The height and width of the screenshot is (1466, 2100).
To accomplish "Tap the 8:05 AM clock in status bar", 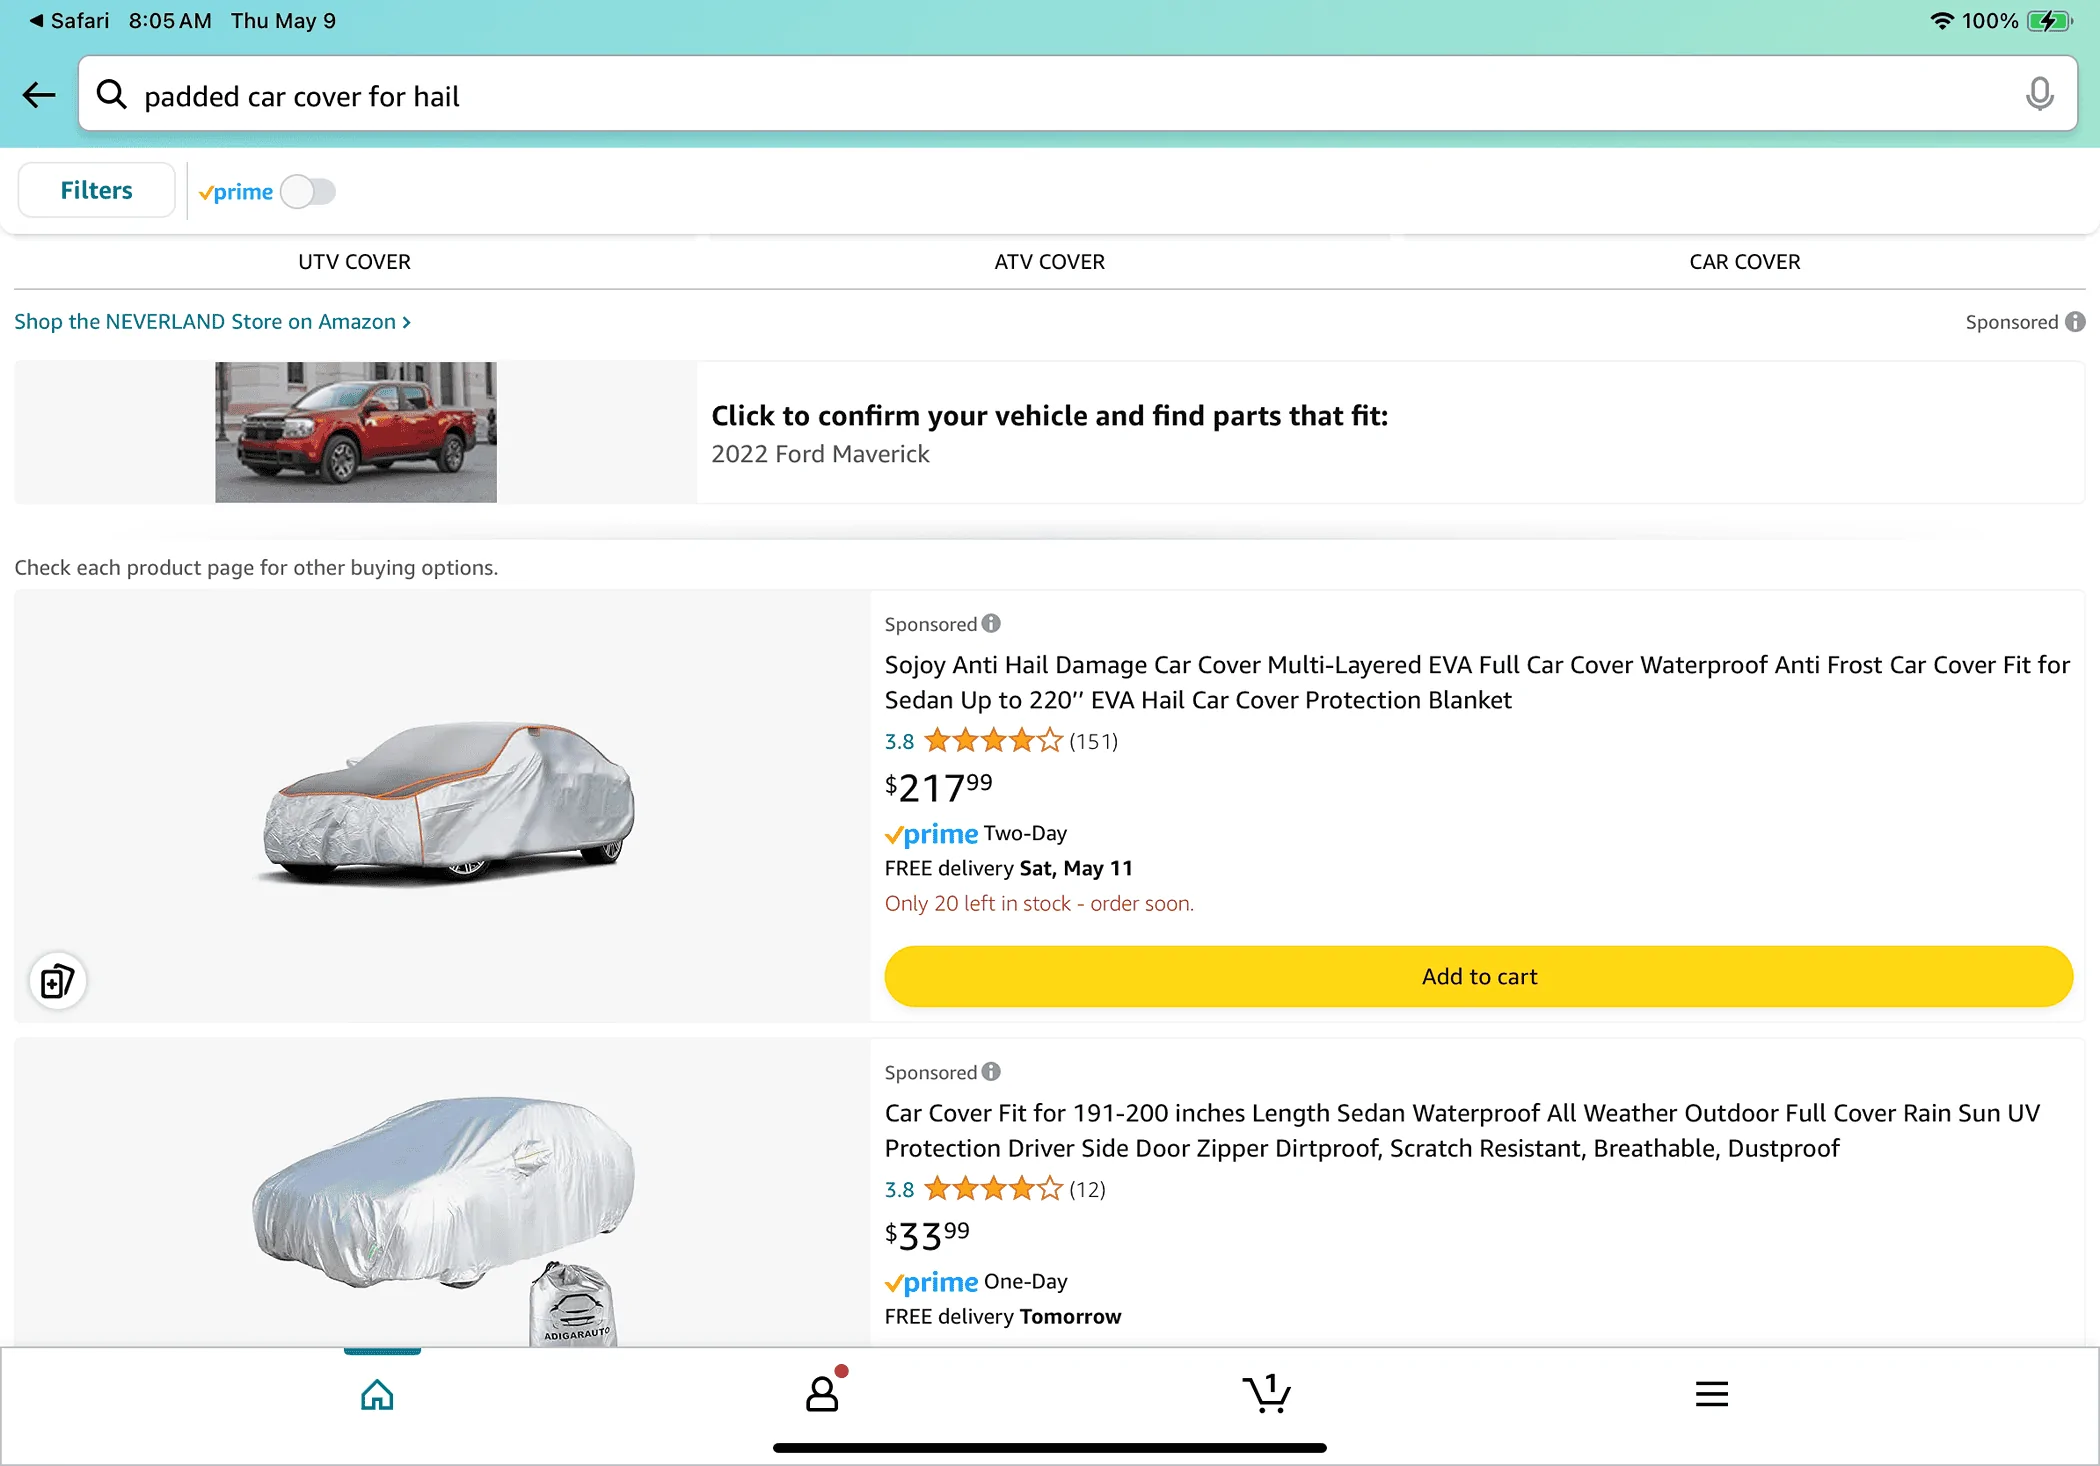I will pos(170,21).
